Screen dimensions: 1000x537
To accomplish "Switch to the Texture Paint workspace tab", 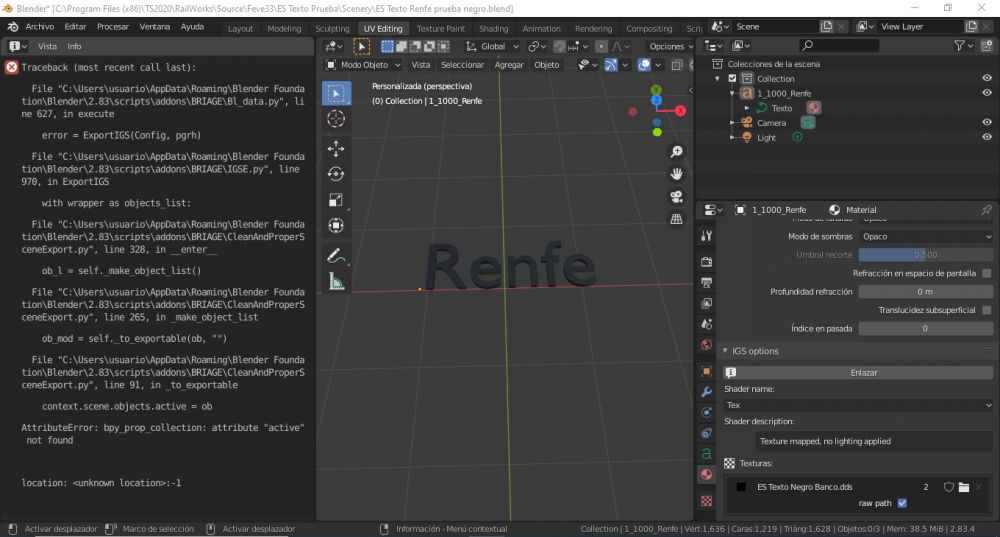I will click(x=441, y=29).
